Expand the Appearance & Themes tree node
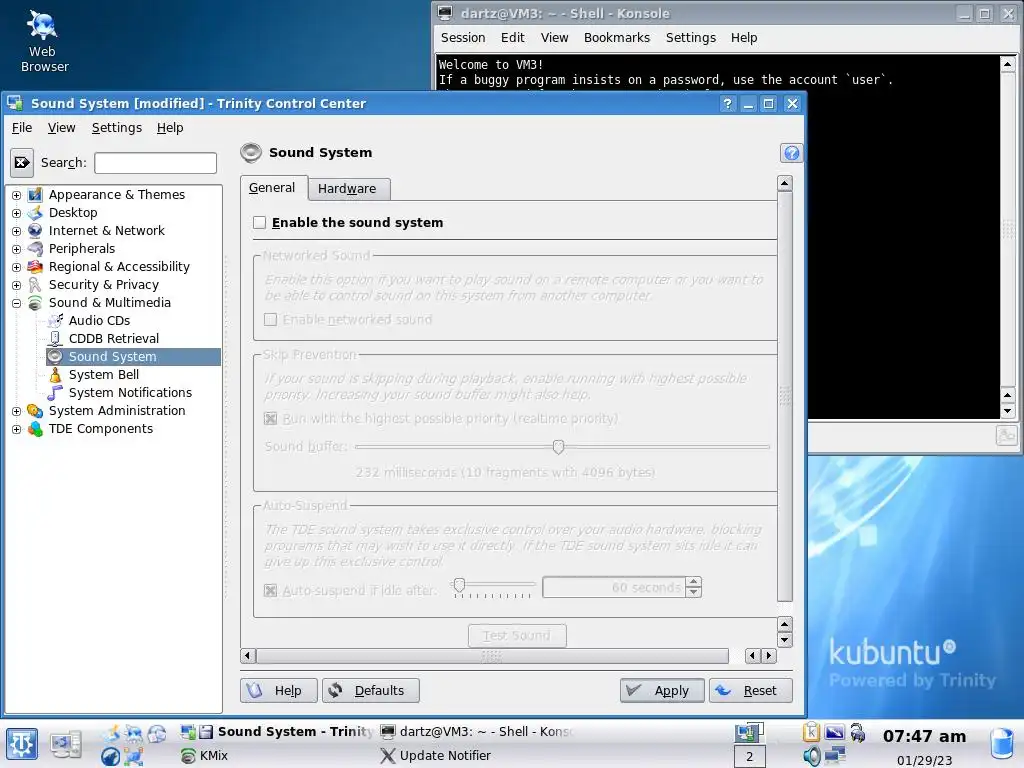 16,195
